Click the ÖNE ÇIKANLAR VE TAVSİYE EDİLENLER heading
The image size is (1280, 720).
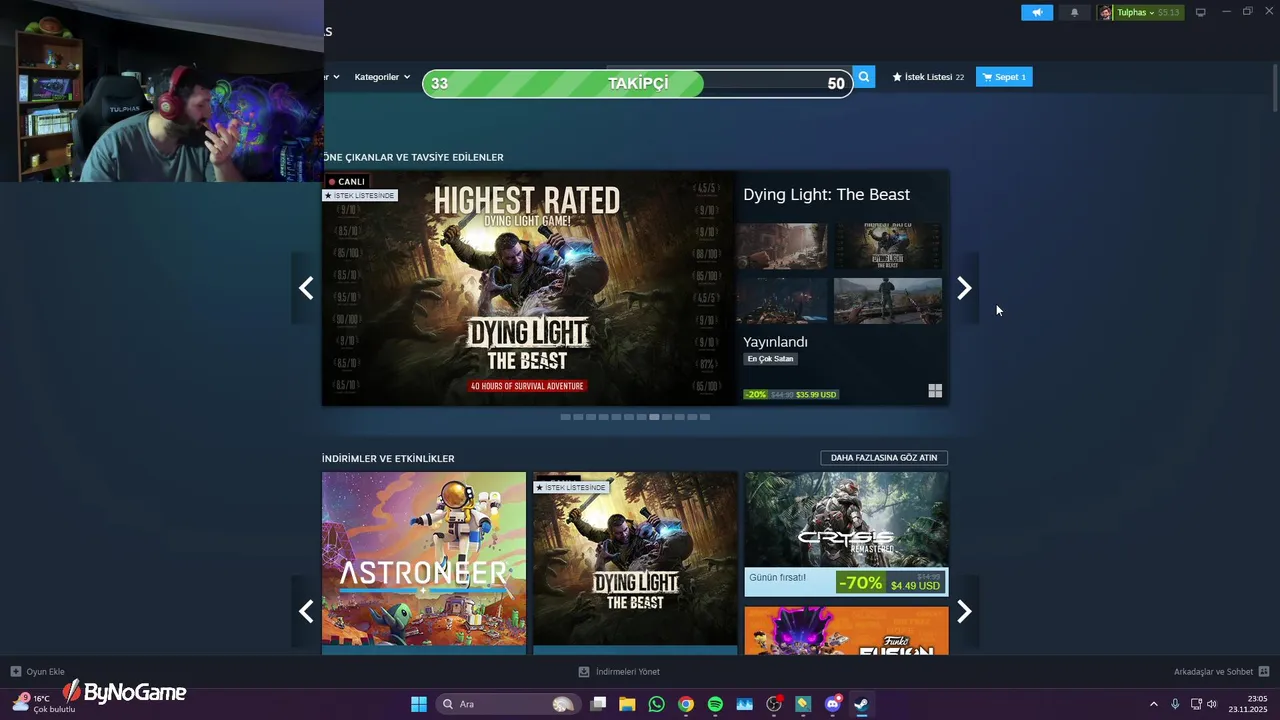413,157
